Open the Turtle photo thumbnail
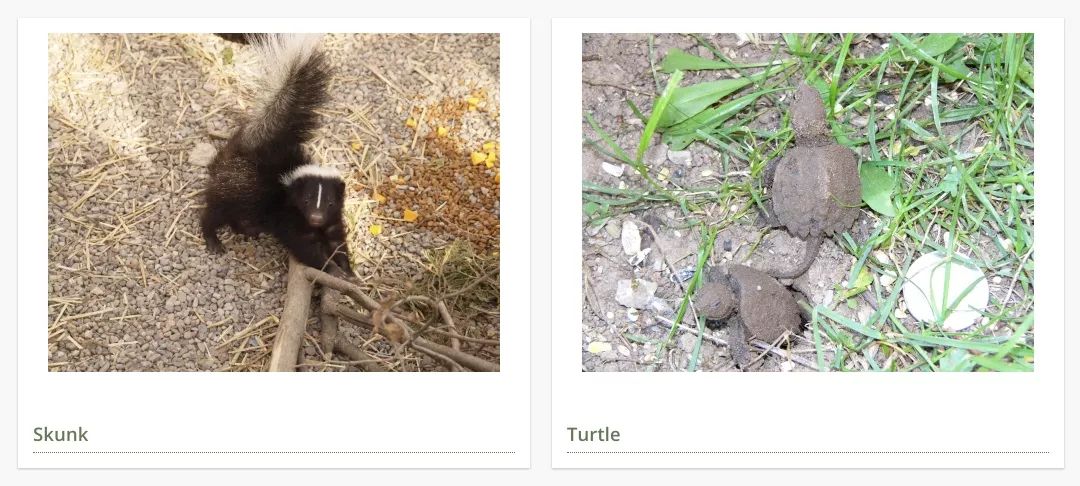 (807, 202)
